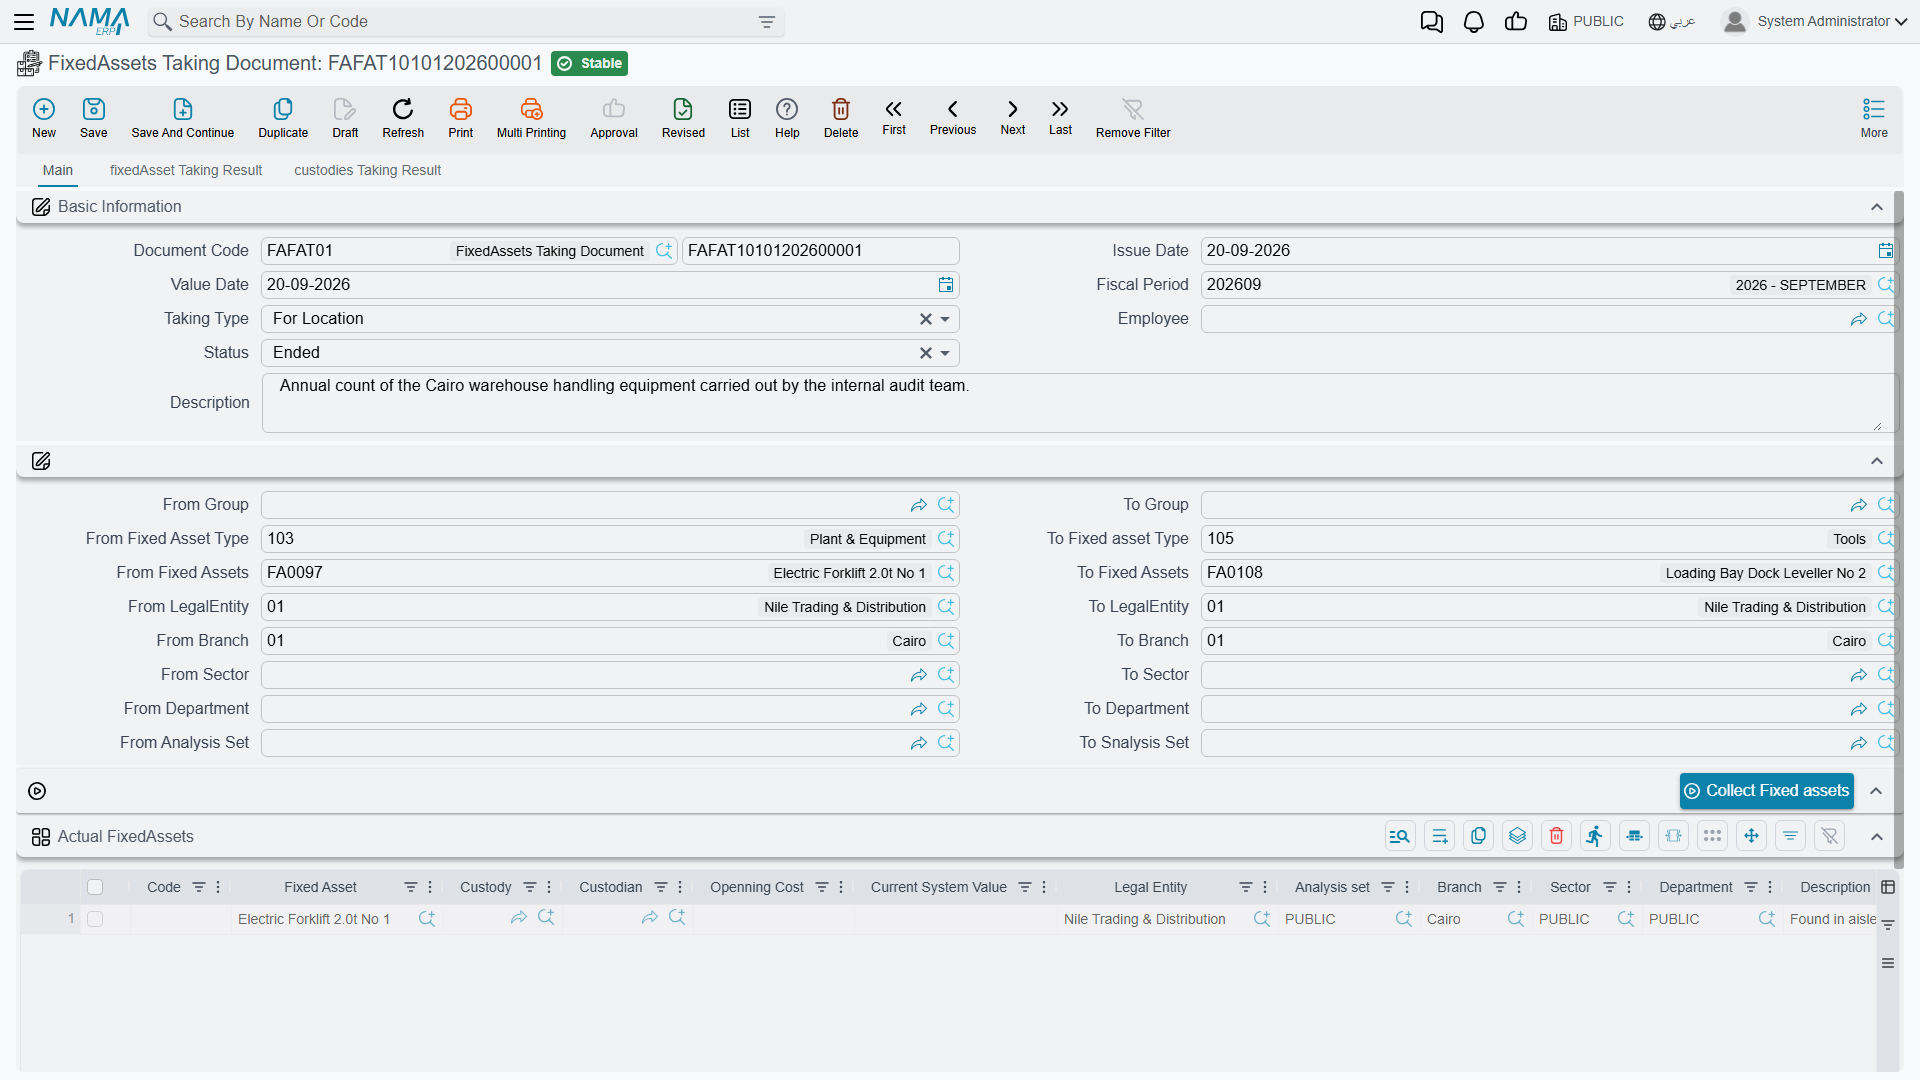Click the Revised icon
Image resolution: width=1920 pixels, height=1080 pixels.
tap(683, 117)
